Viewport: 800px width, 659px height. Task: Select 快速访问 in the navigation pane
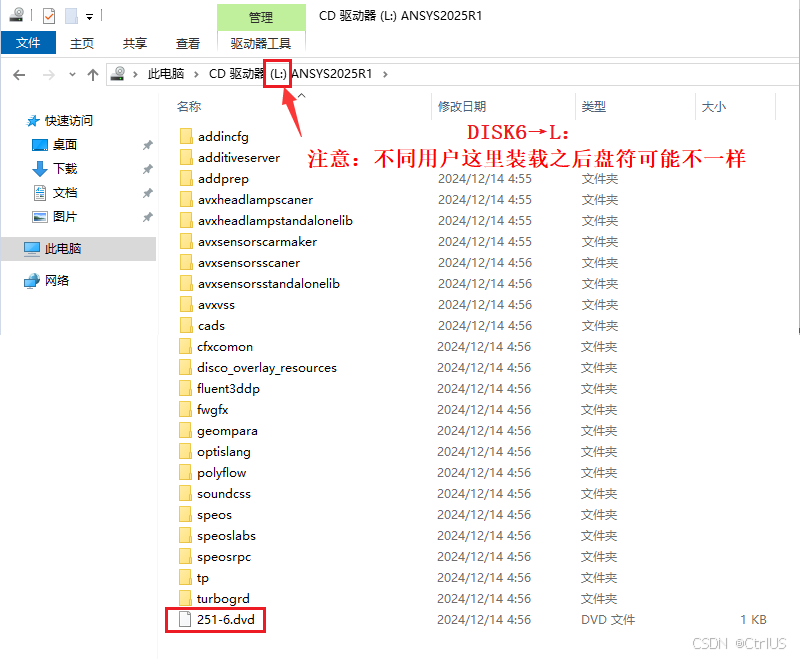pos(60,121)
